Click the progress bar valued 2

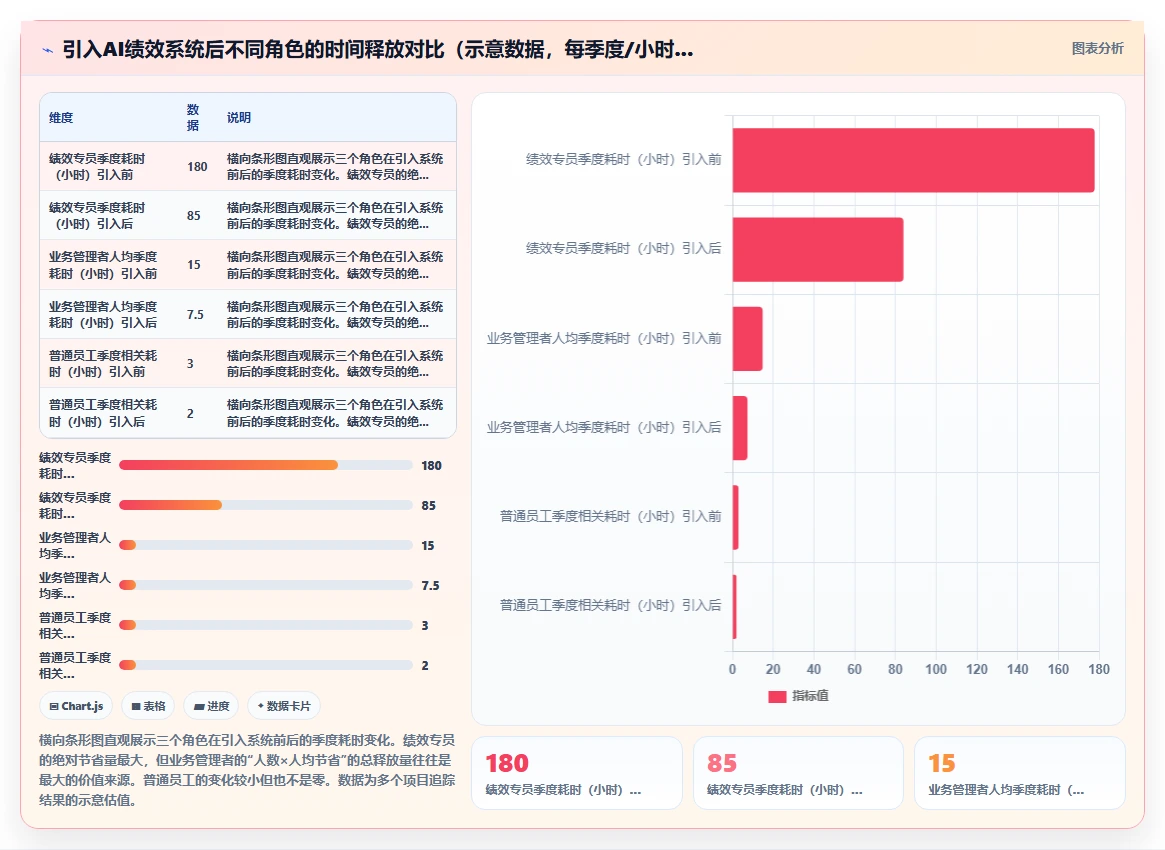coord(265,665)
